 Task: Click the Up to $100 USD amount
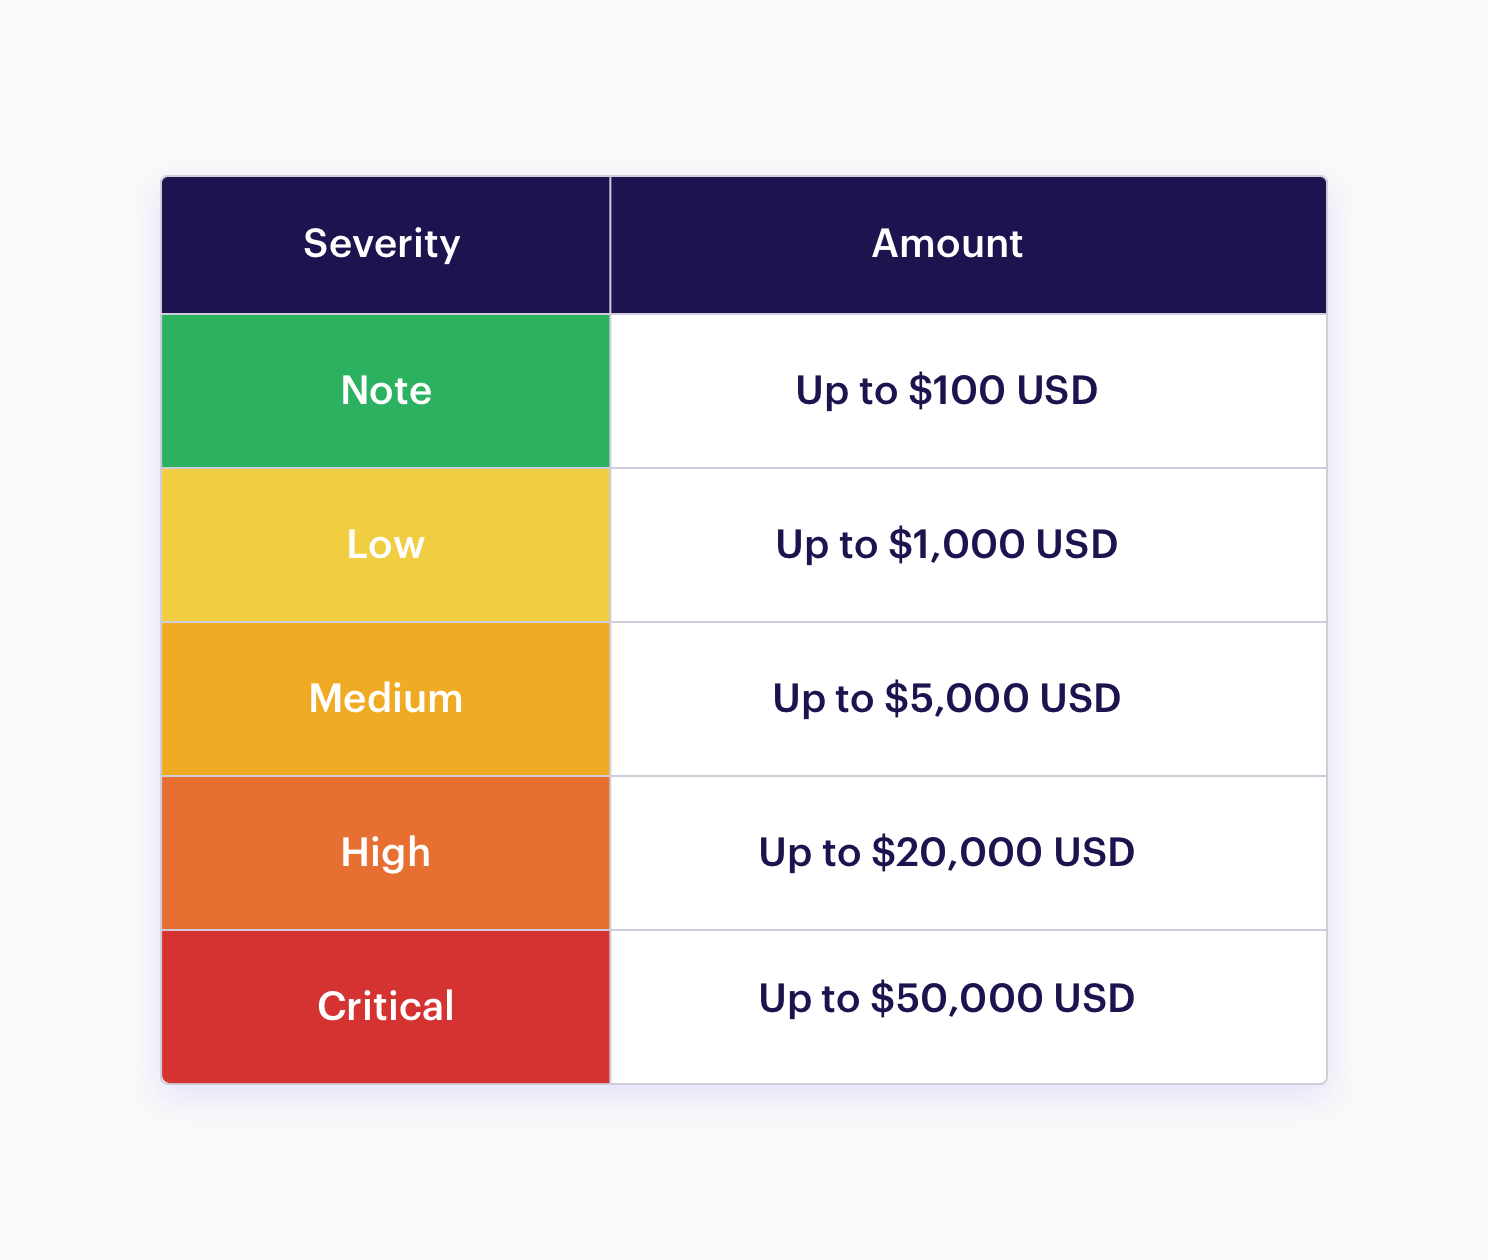click(x=946, y=391)
